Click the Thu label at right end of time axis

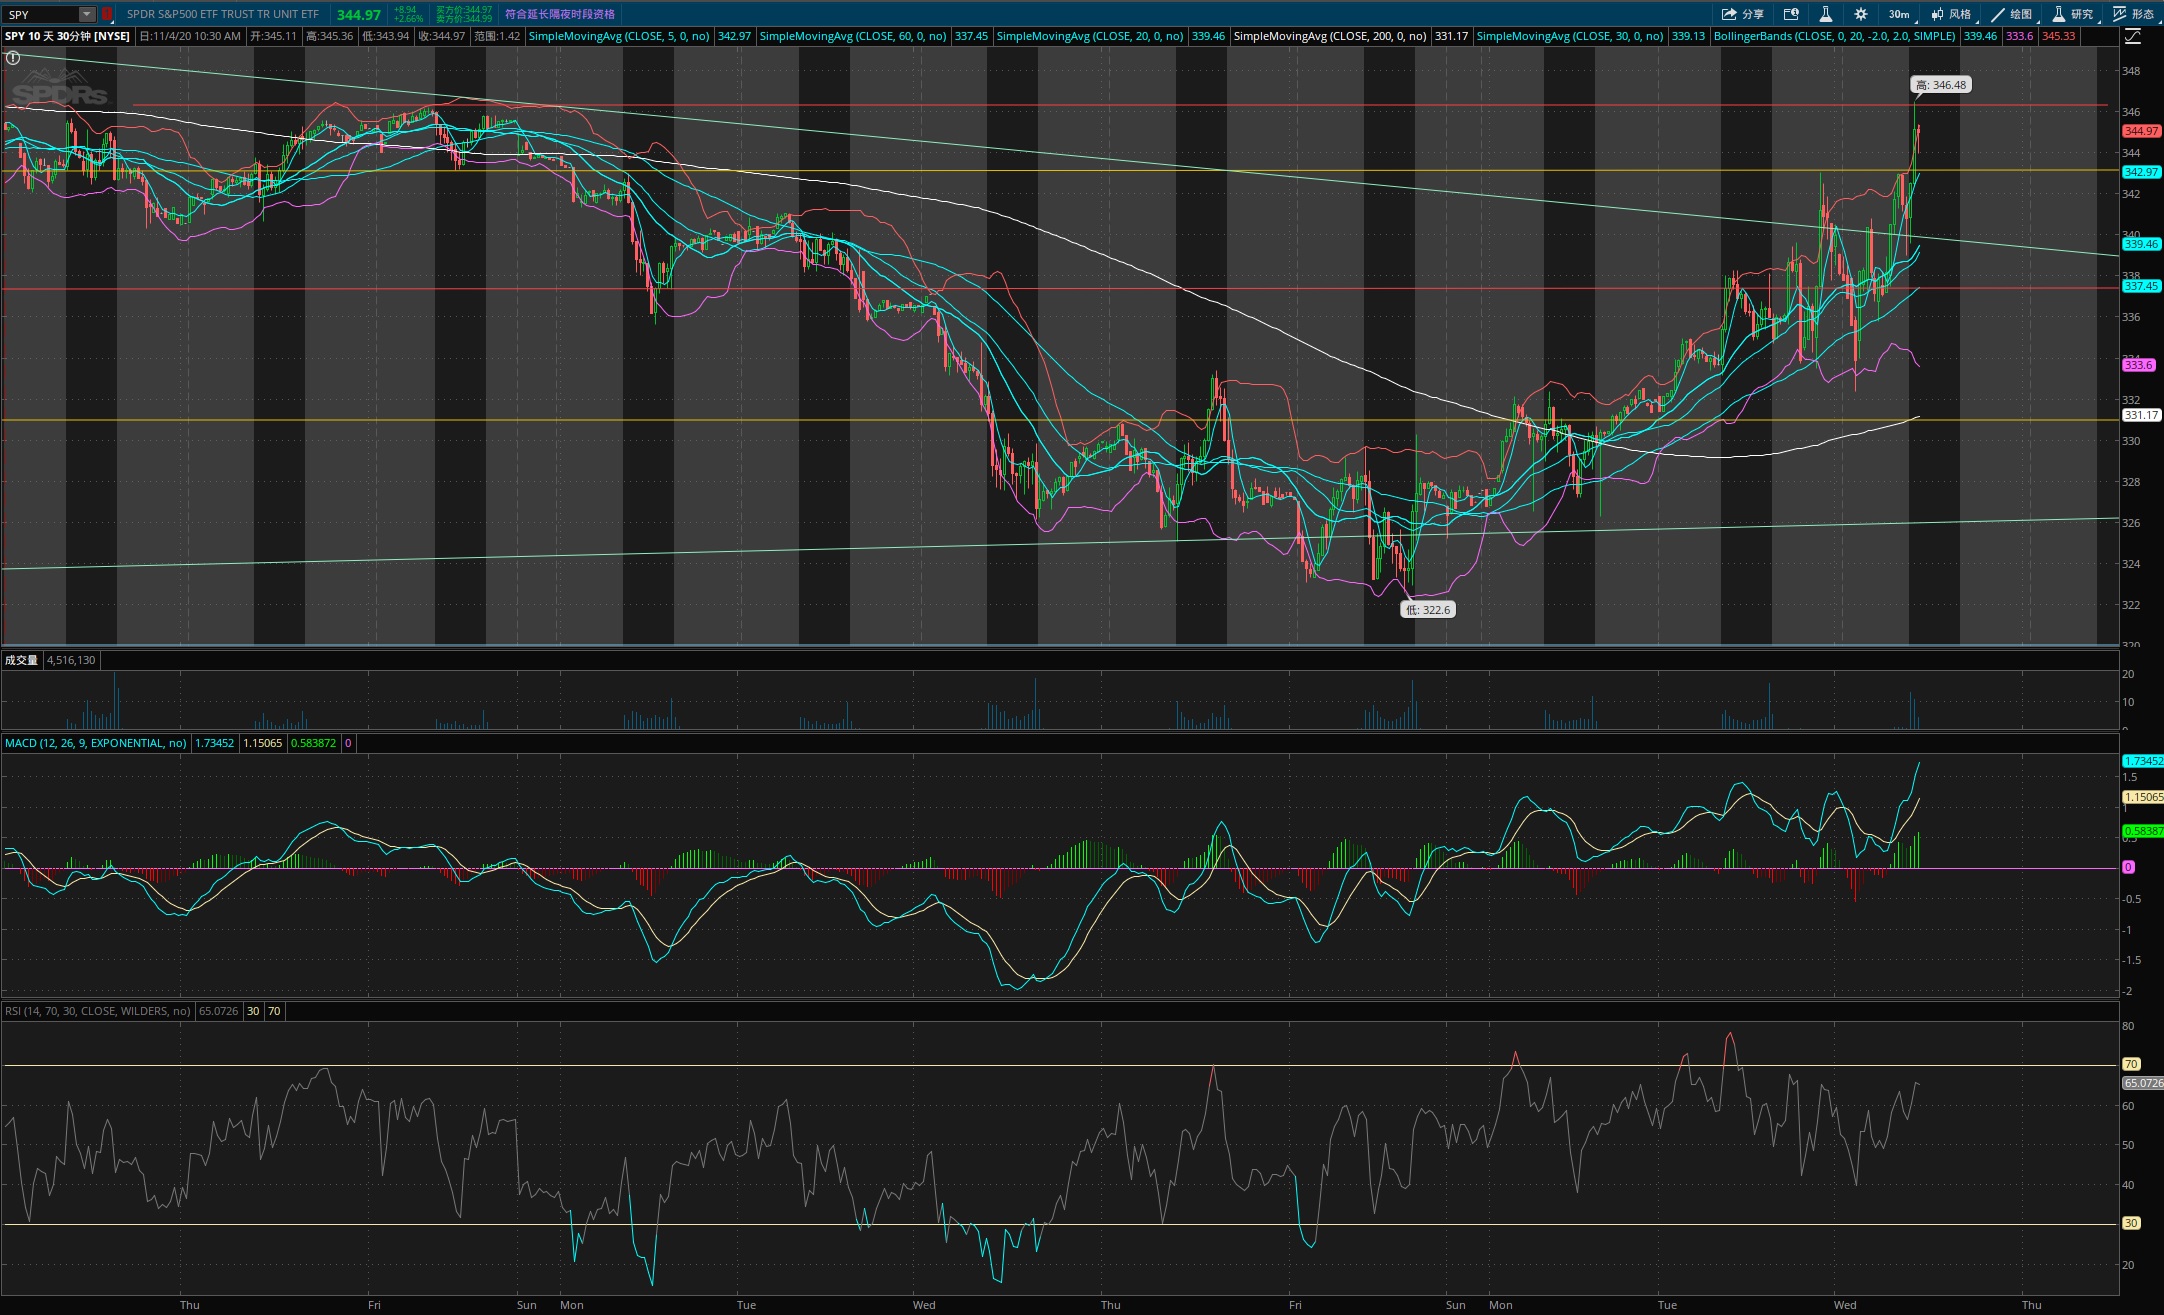pos(2032,1305)
